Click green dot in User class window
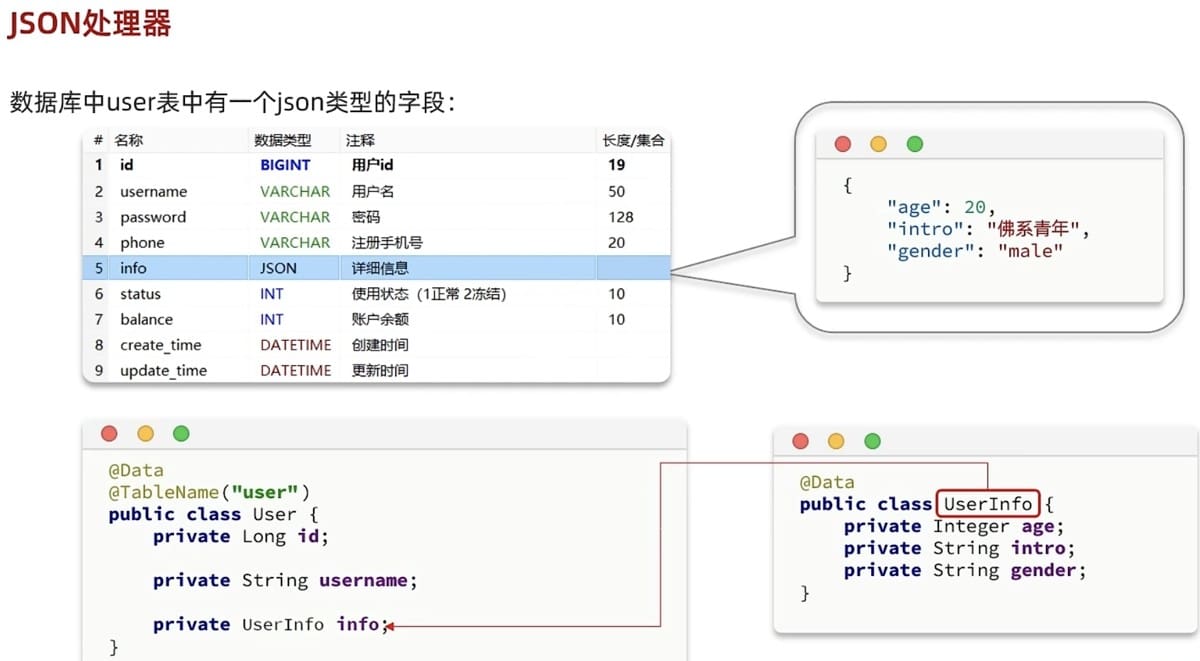 pos(181,434)
